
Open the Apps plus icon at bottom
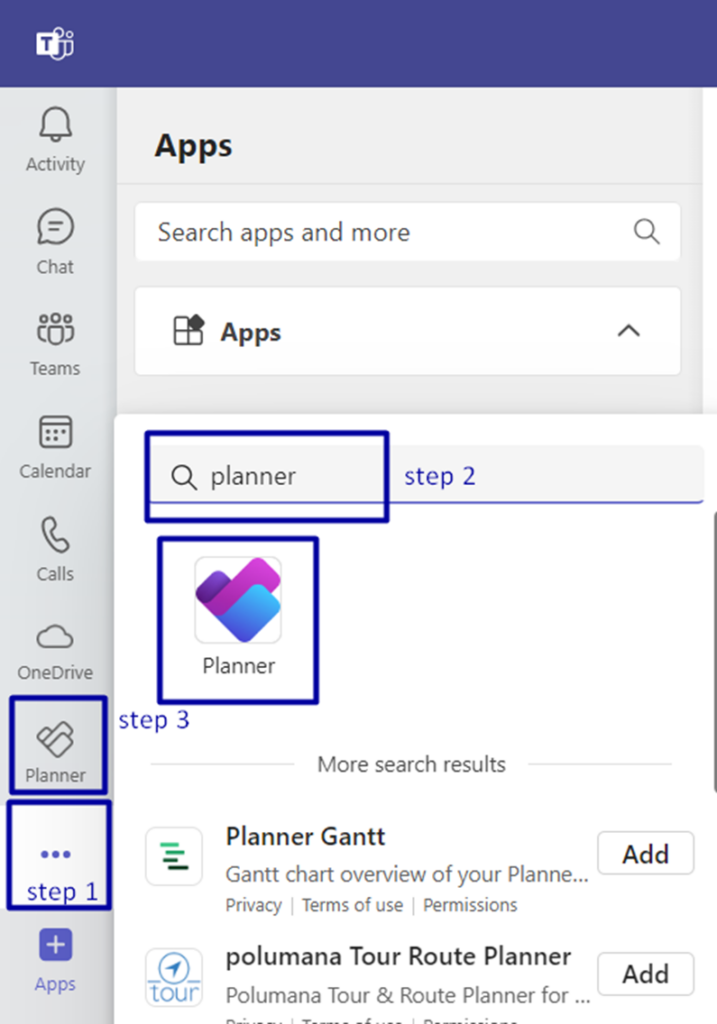coord(54,943)
